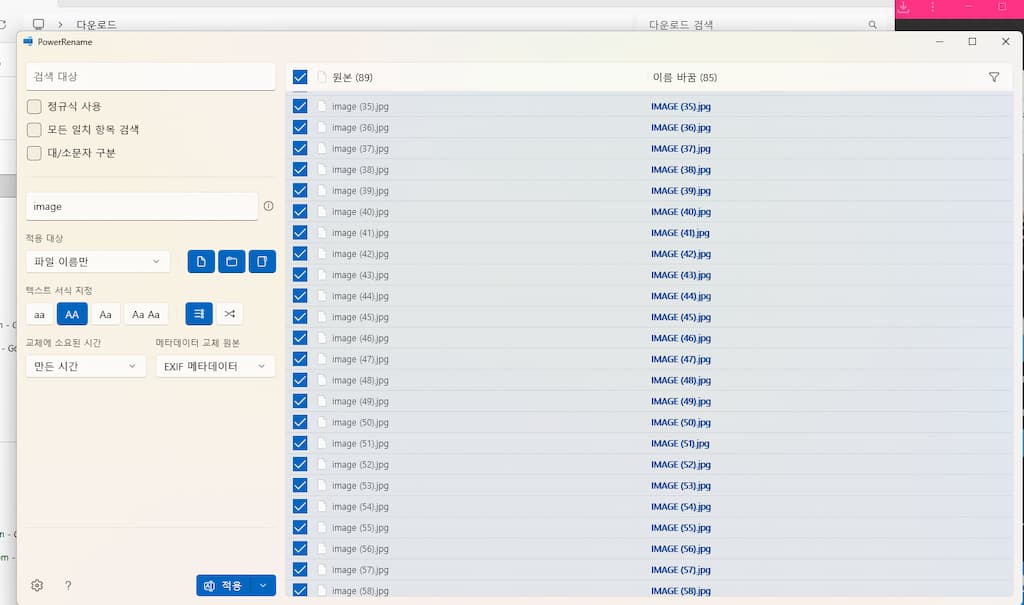This screenshot has width=1024, height=605.
Task: Enable the 정규식 사용 checkbox
Action: (34, 106)
